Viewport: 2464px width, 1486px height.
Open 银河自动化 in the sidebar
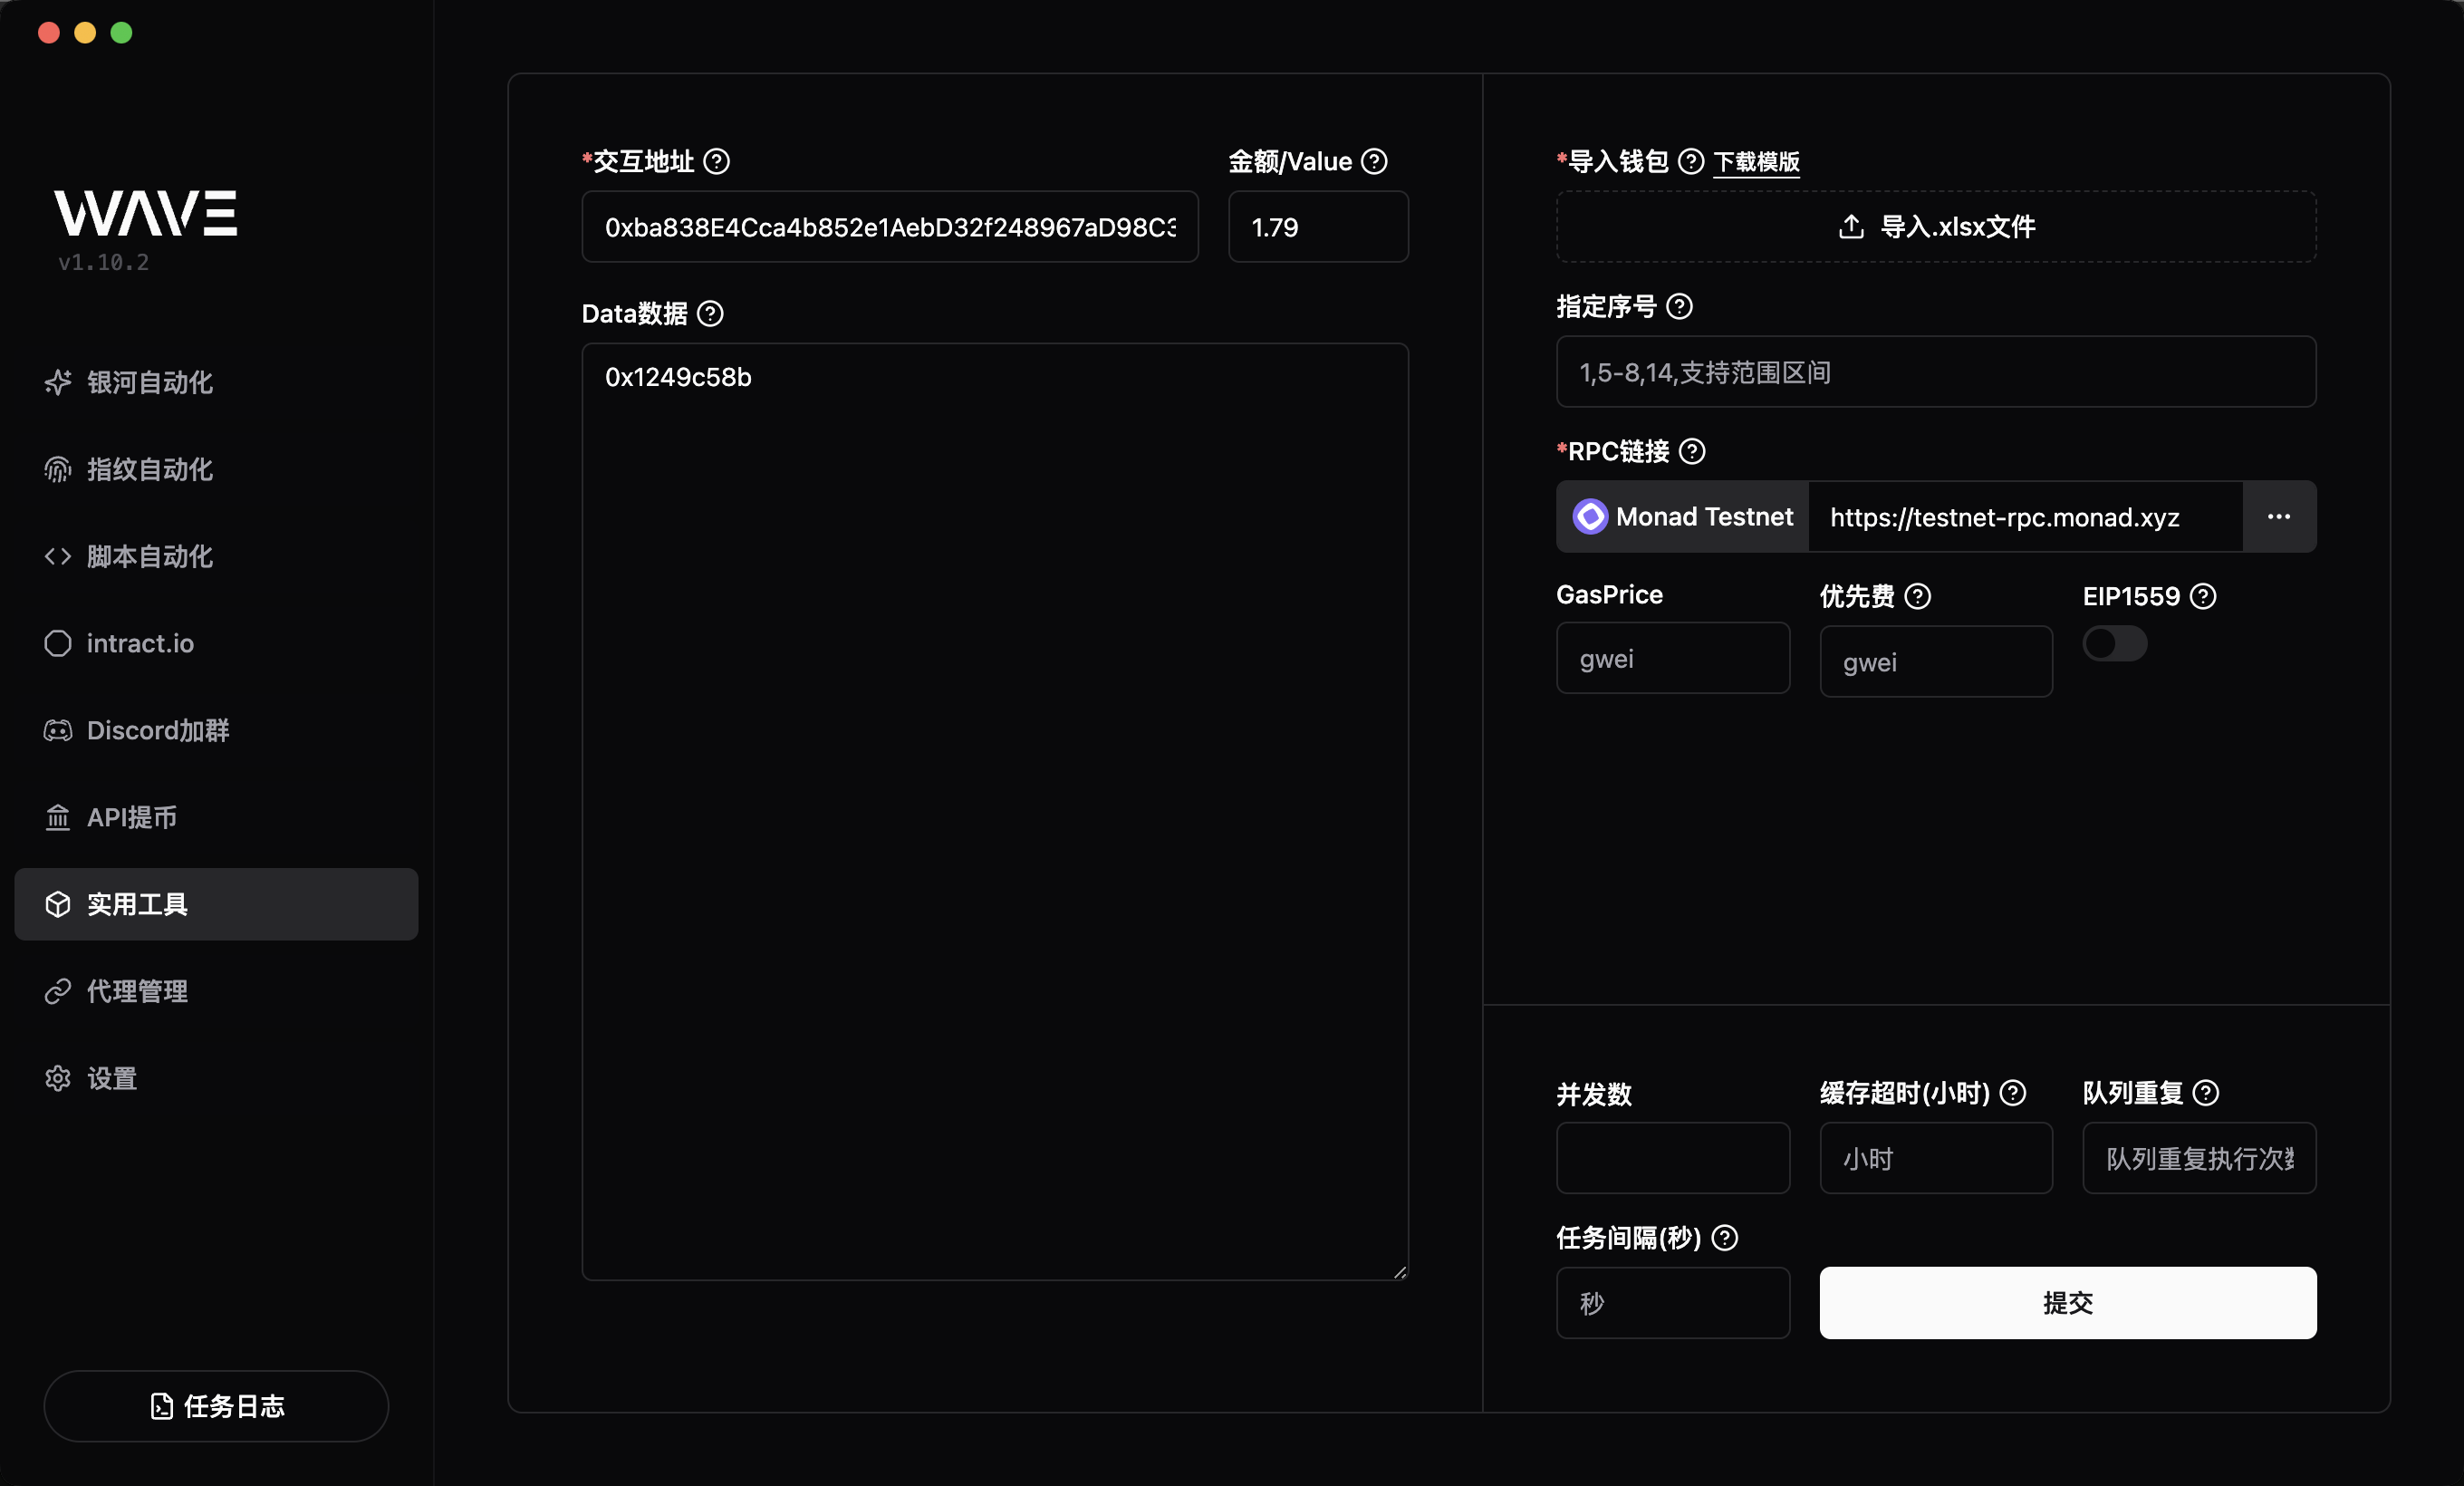click(149, 383)
